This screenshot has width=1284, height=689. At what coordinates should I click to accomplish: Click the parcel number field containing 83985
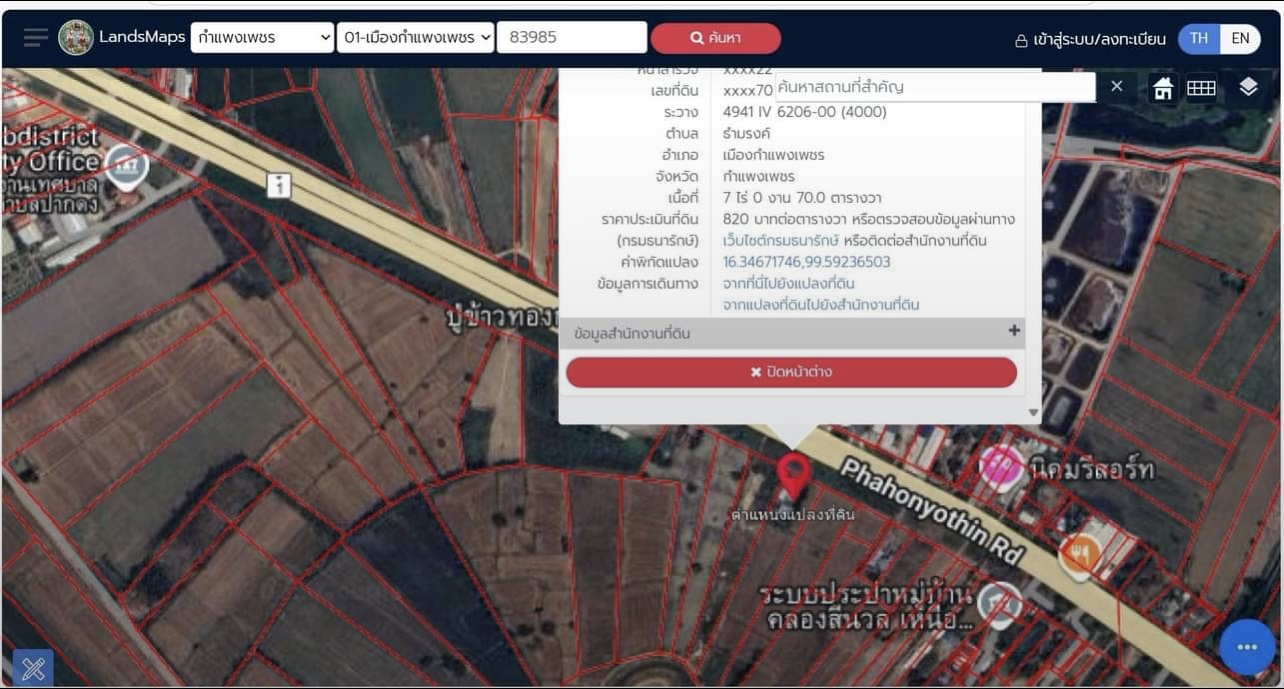571,38
